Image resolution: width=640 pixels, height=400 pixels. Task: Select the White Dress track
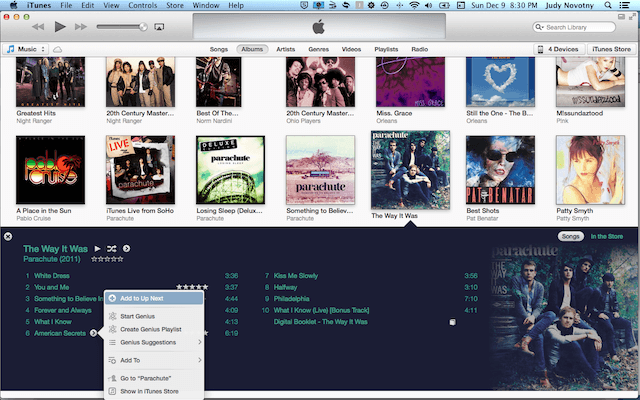tap(51, 276)
